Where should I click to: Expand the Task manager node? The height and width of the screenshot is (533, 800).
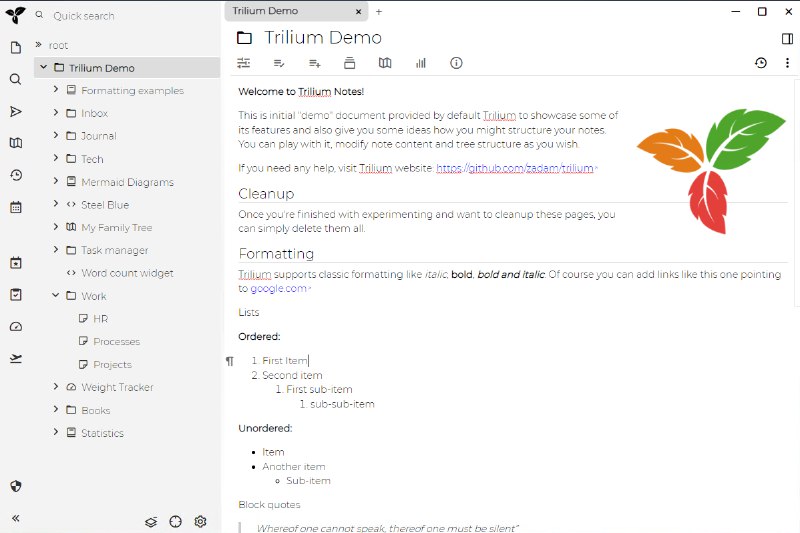tap(56, 249)
